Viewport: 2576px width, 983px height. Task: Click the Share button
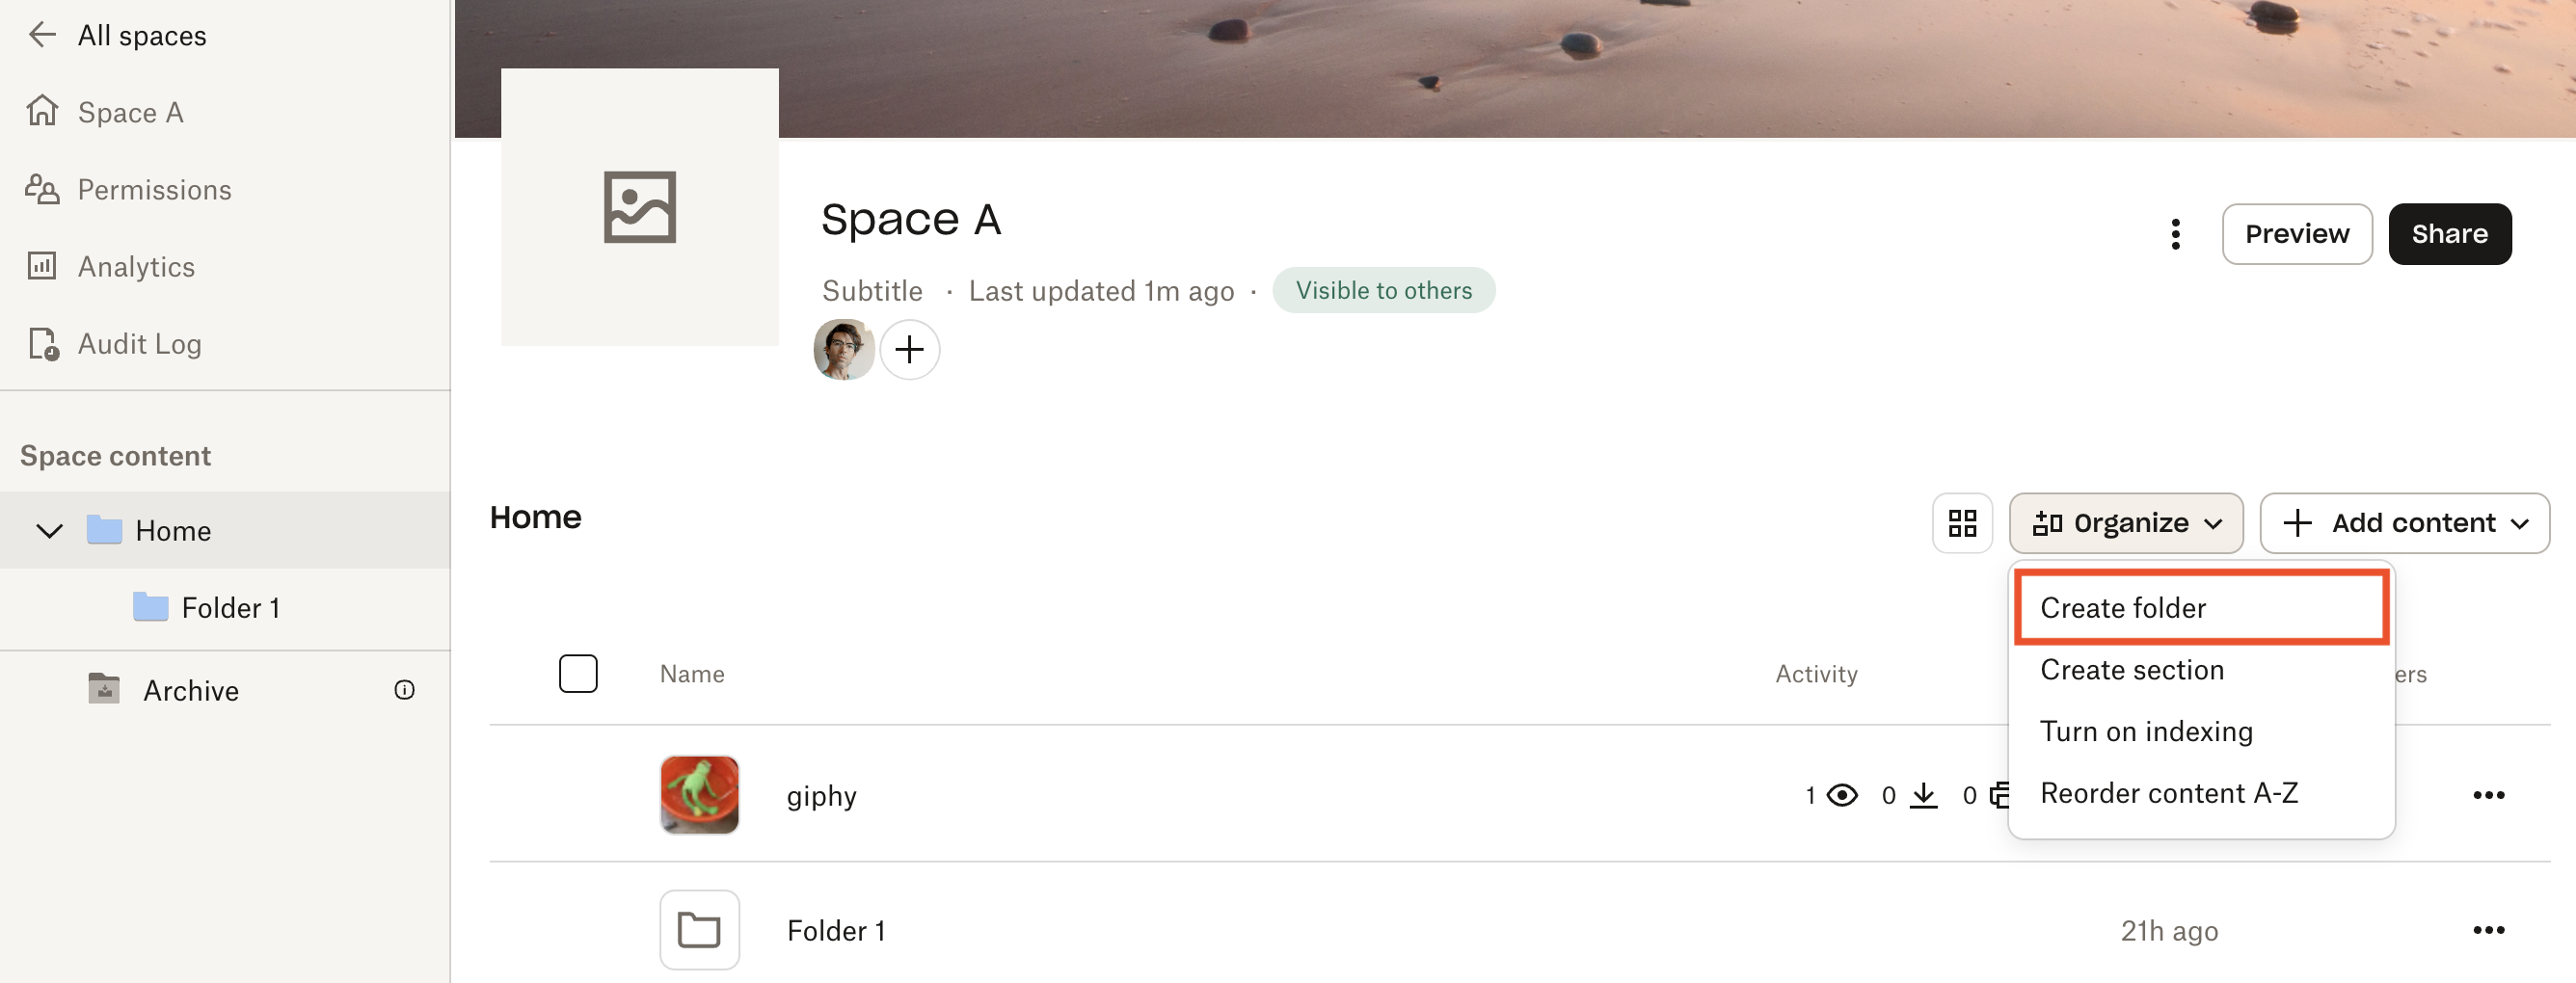point(2448,234)
